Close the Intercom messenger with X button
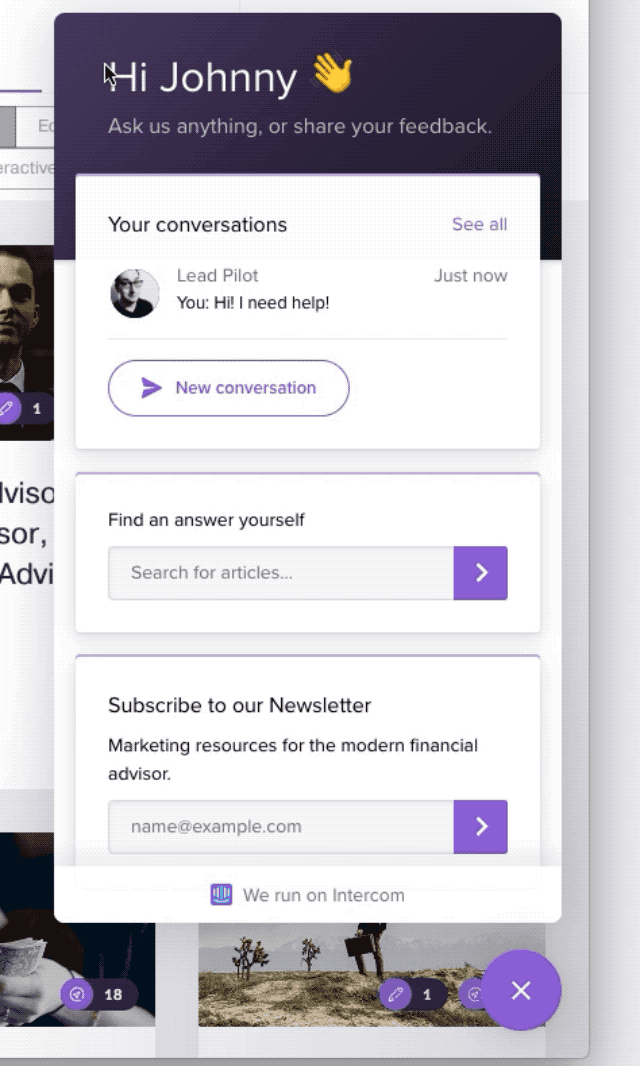 coord(521,991)
